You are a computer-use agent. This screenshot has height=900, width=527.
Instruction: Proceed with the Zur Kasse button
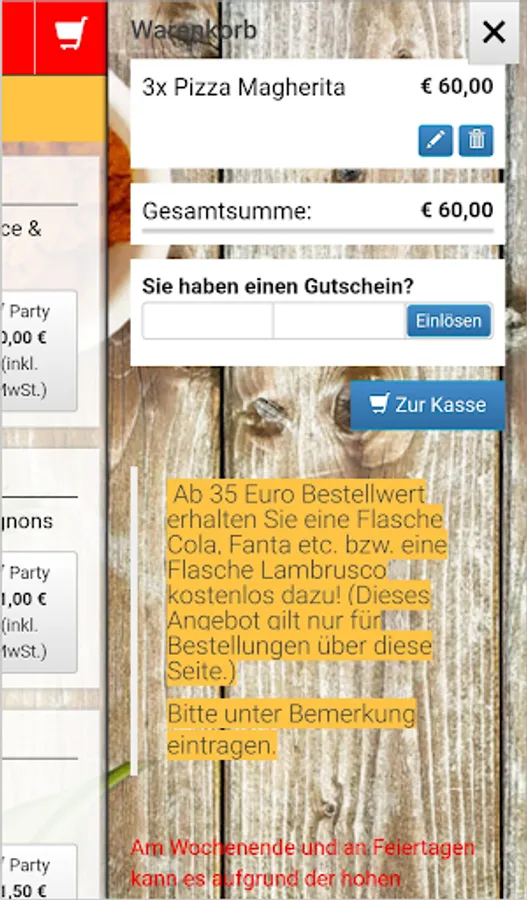(428, 405)
